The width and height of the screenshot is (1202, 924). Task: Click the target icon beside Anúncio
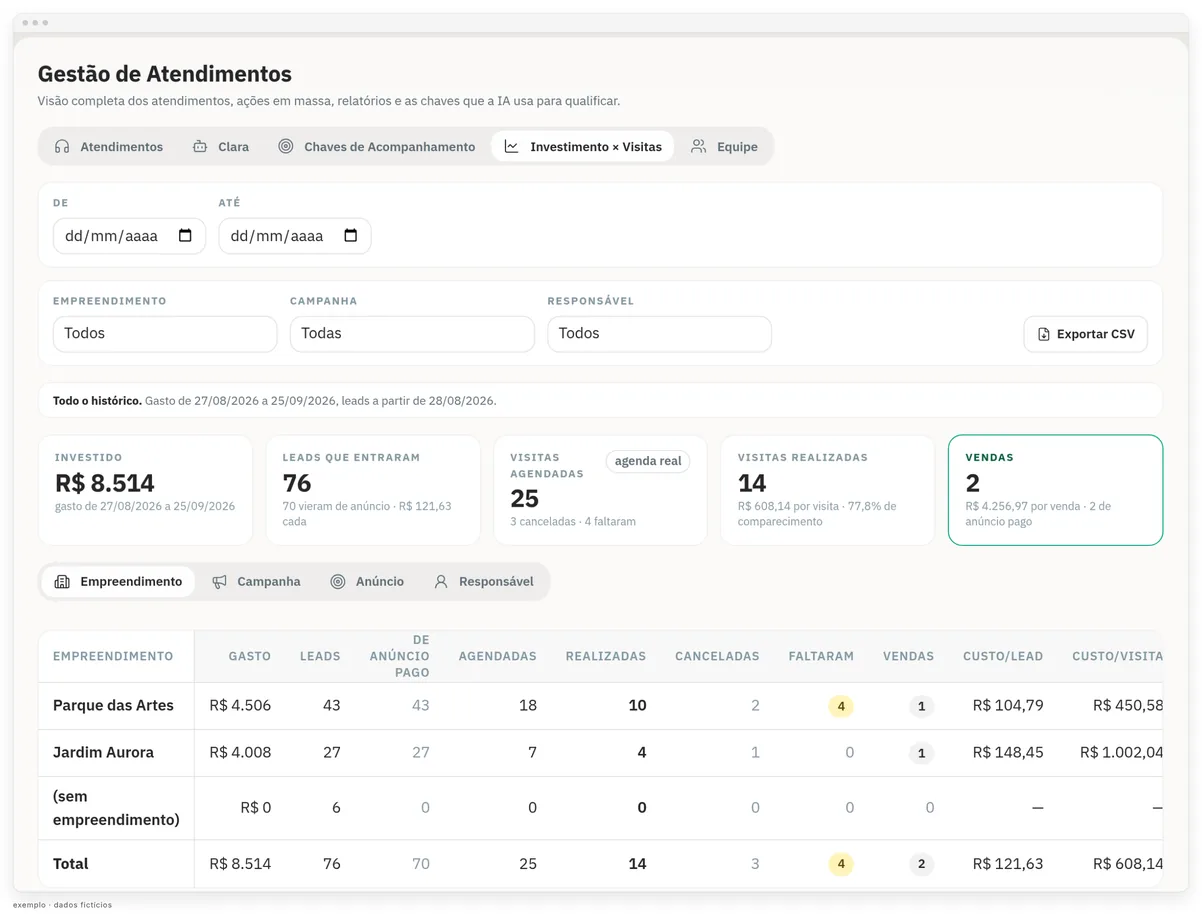(338, 582)
